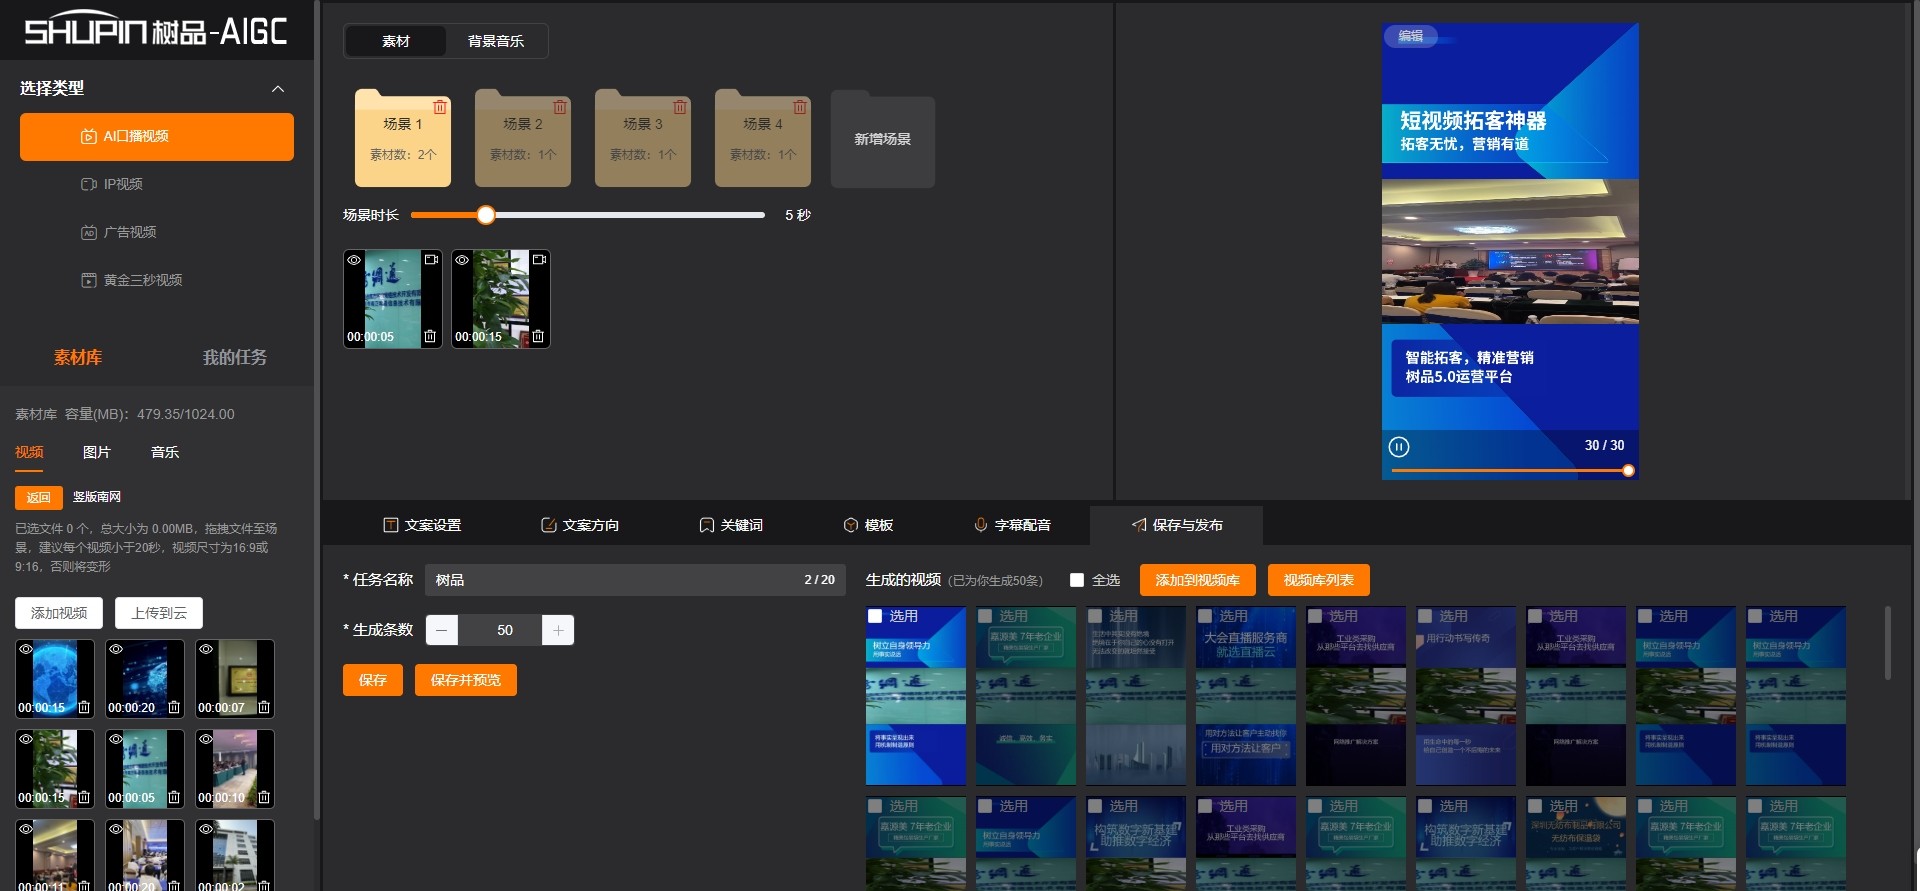Open the 文案设置 tab
Screen dimensions: 1920x891
422,525
